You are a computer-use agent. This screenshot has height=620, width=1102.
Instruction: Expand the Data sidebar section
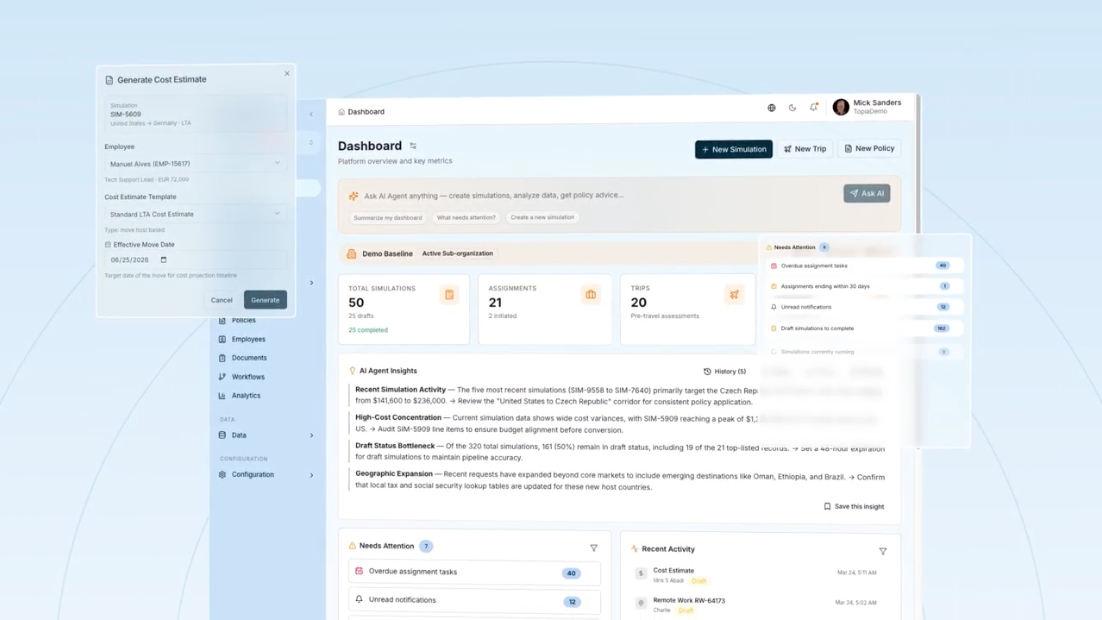311,435
